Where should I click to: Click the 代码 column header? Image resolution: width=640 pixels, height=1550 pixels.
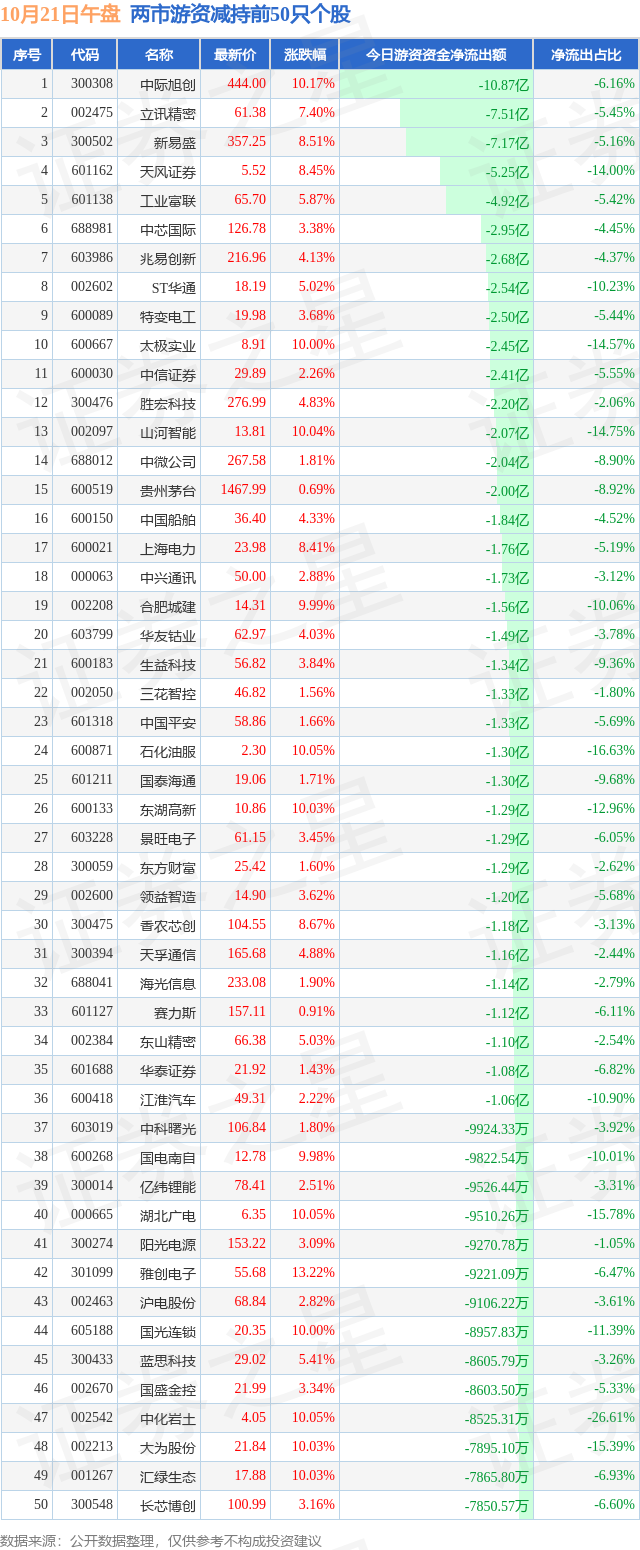click(x=85, y=55)
